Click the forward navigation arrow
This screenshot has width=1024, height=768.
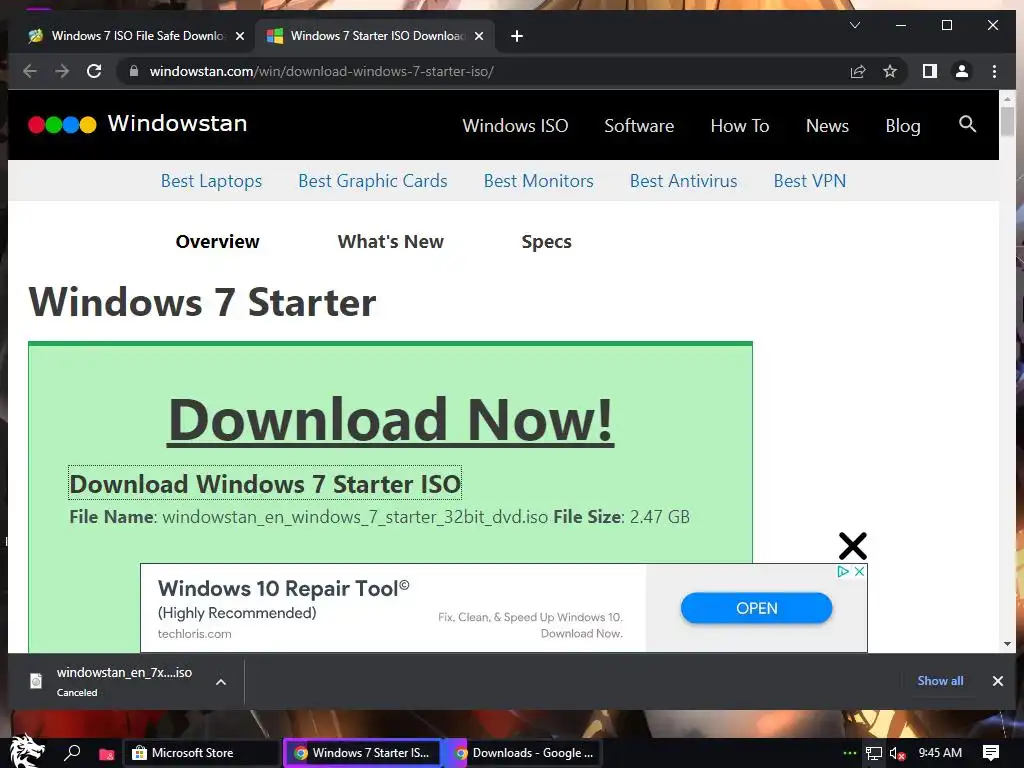[62, 71]
